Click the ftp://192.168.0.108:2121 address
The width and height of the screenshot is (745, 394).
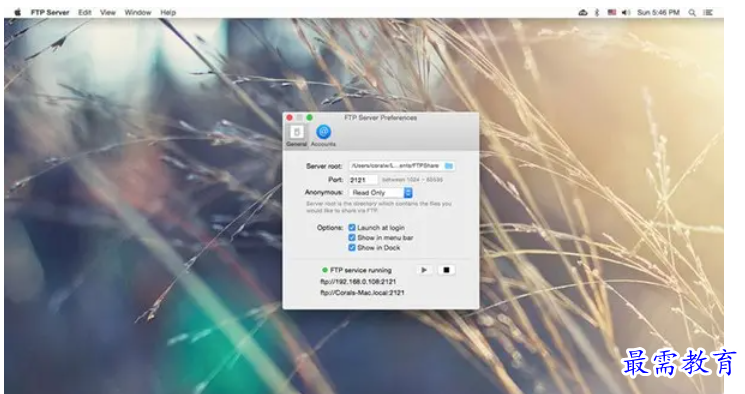pos(358,282)
